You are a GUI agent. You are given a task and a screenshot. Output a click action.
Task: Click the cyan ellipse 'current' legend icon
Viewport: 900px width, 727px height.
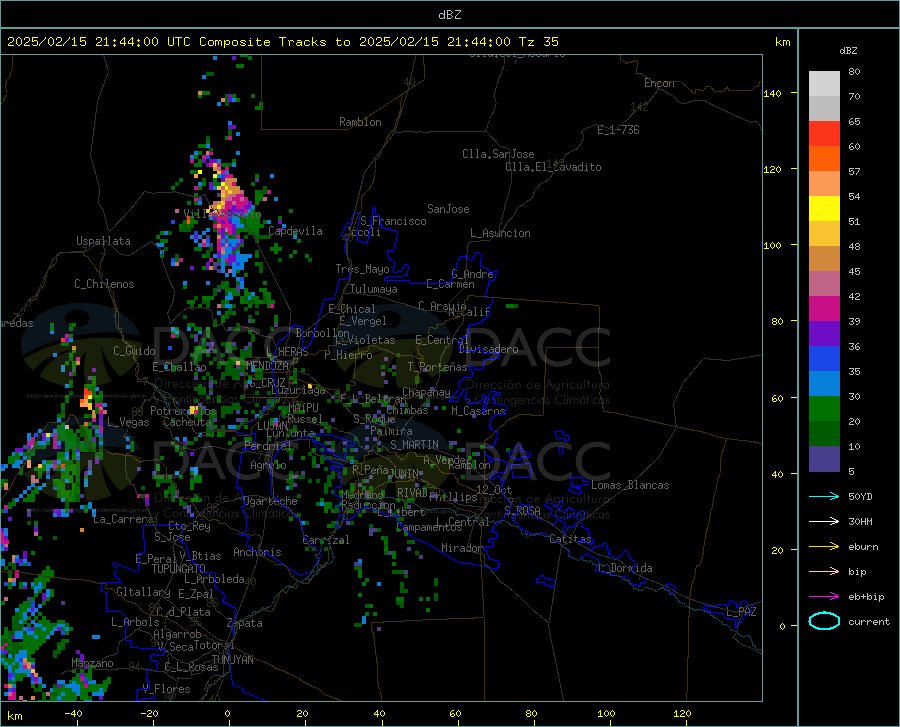pos(824,621)
